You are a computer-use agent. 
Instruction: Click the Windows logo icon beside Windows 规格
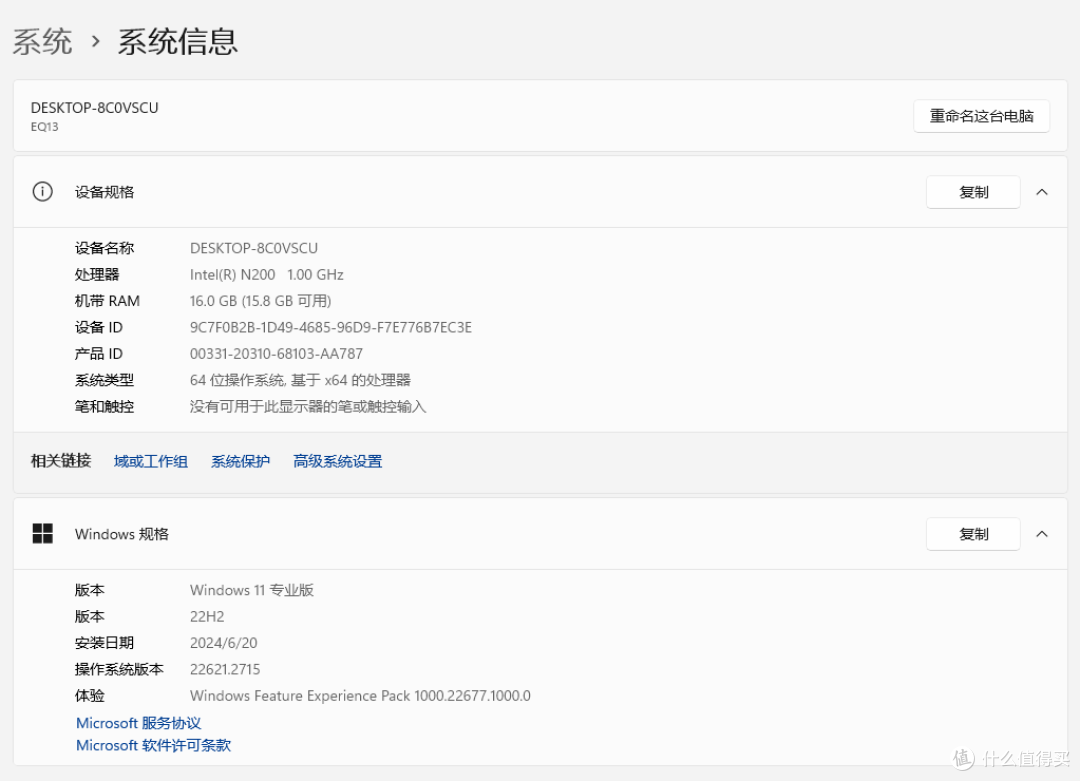point(43,533)
